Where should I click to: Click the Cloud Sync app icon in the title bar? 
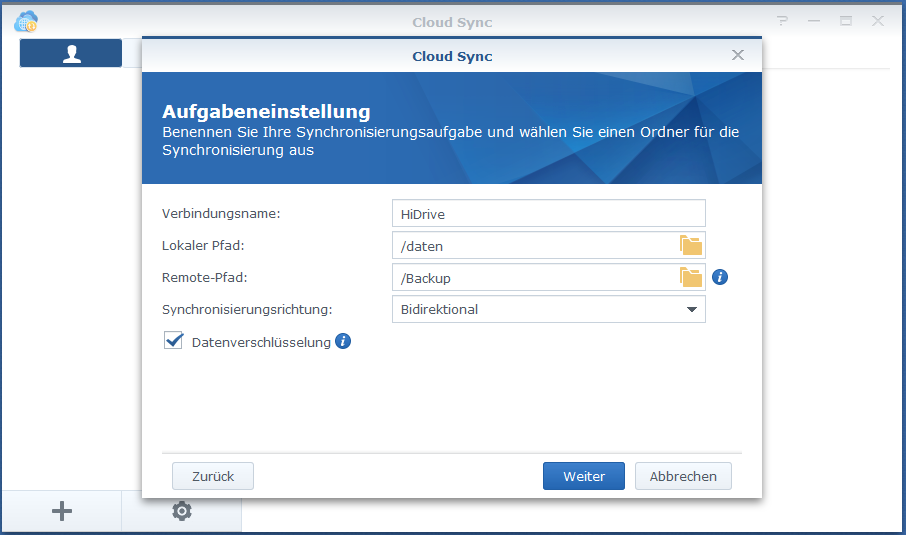[26, 22]
